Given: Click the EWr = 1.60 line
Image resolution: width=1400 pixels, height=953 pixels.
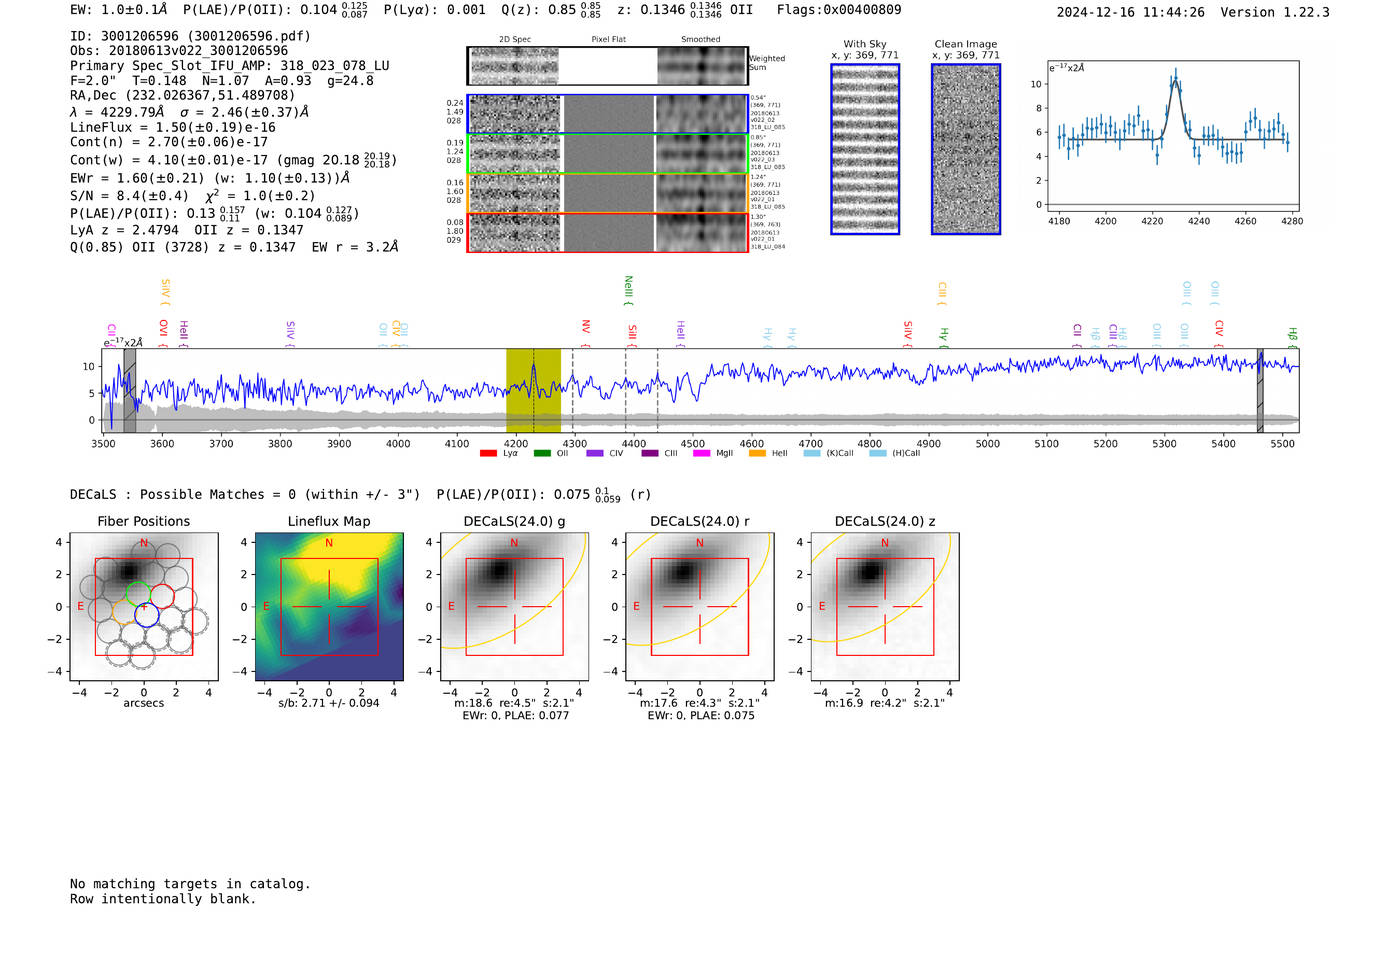Looking at the screenshot, I should click(x=210, y=178).
